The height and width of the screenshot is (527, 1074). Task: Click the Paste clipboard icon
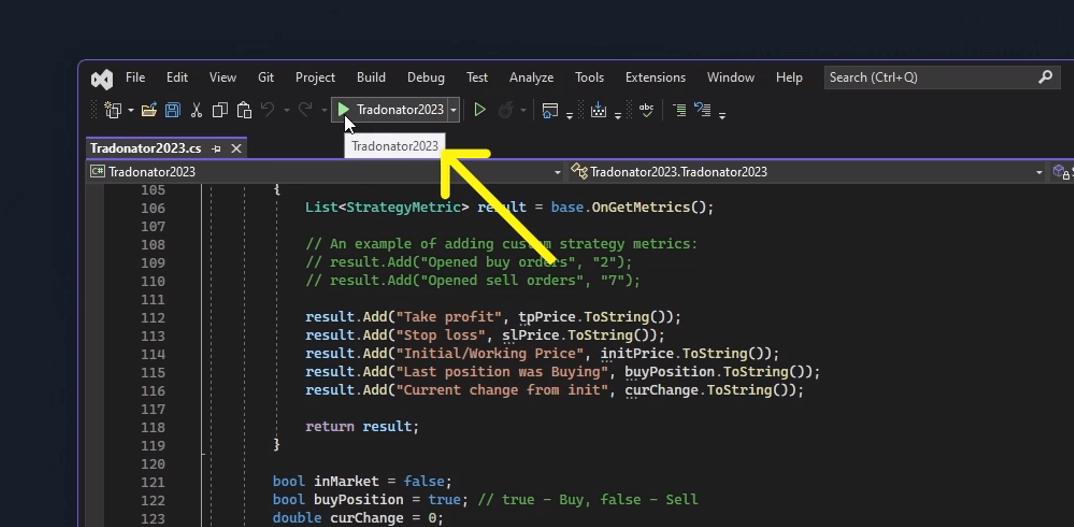click(x=243, y=110)
